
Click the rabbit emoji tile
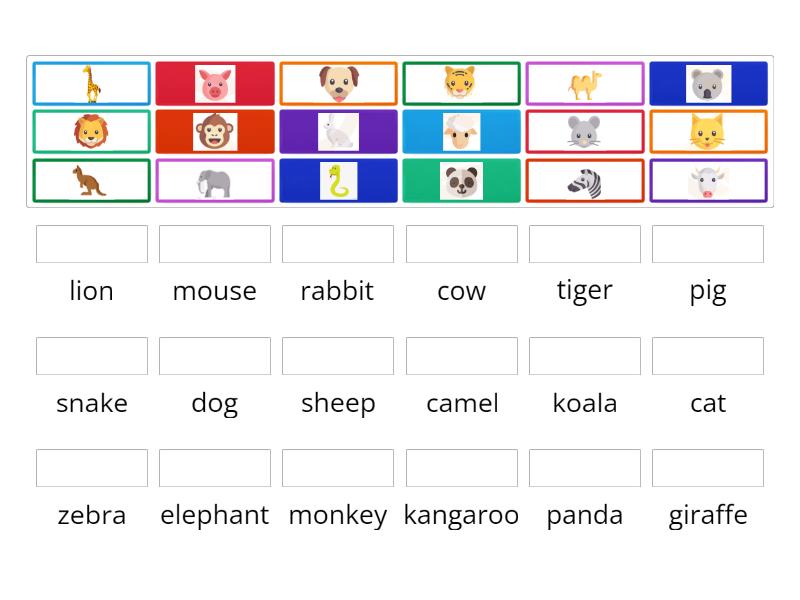pyautogui.click(x=338, y=131)
